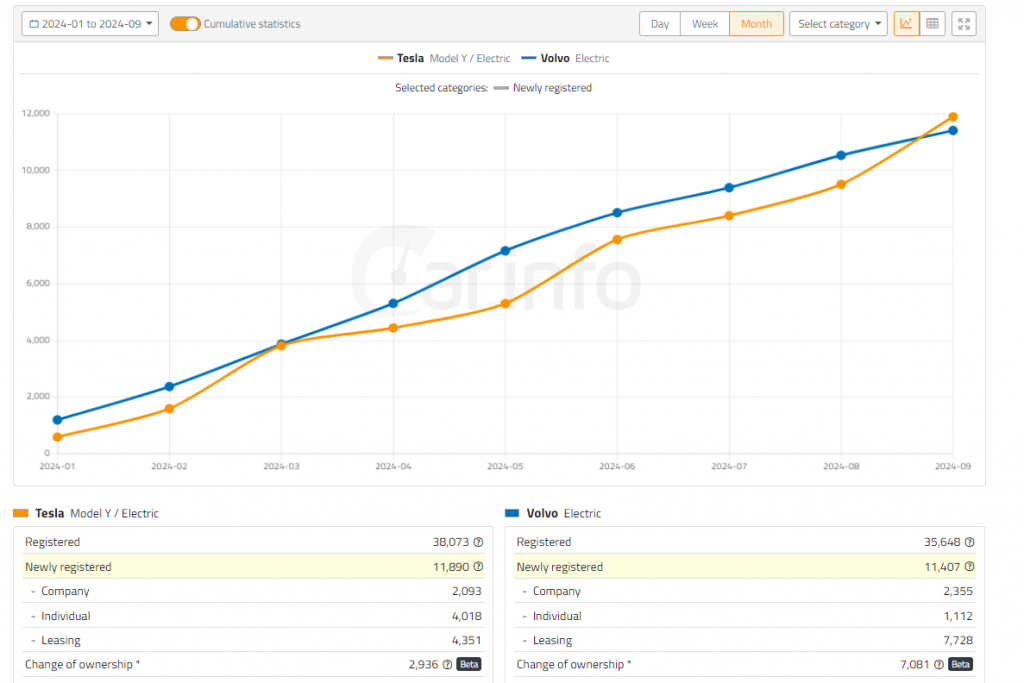Click help icon next to Tesla 2,936
This screenshot has width=1024, height=683.
(447, 664)
